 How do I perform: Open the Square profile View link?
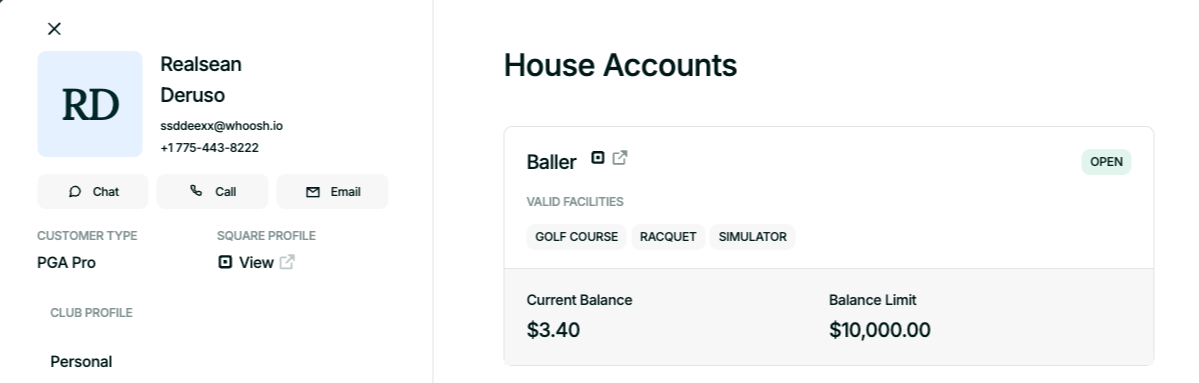click(256, 262)
